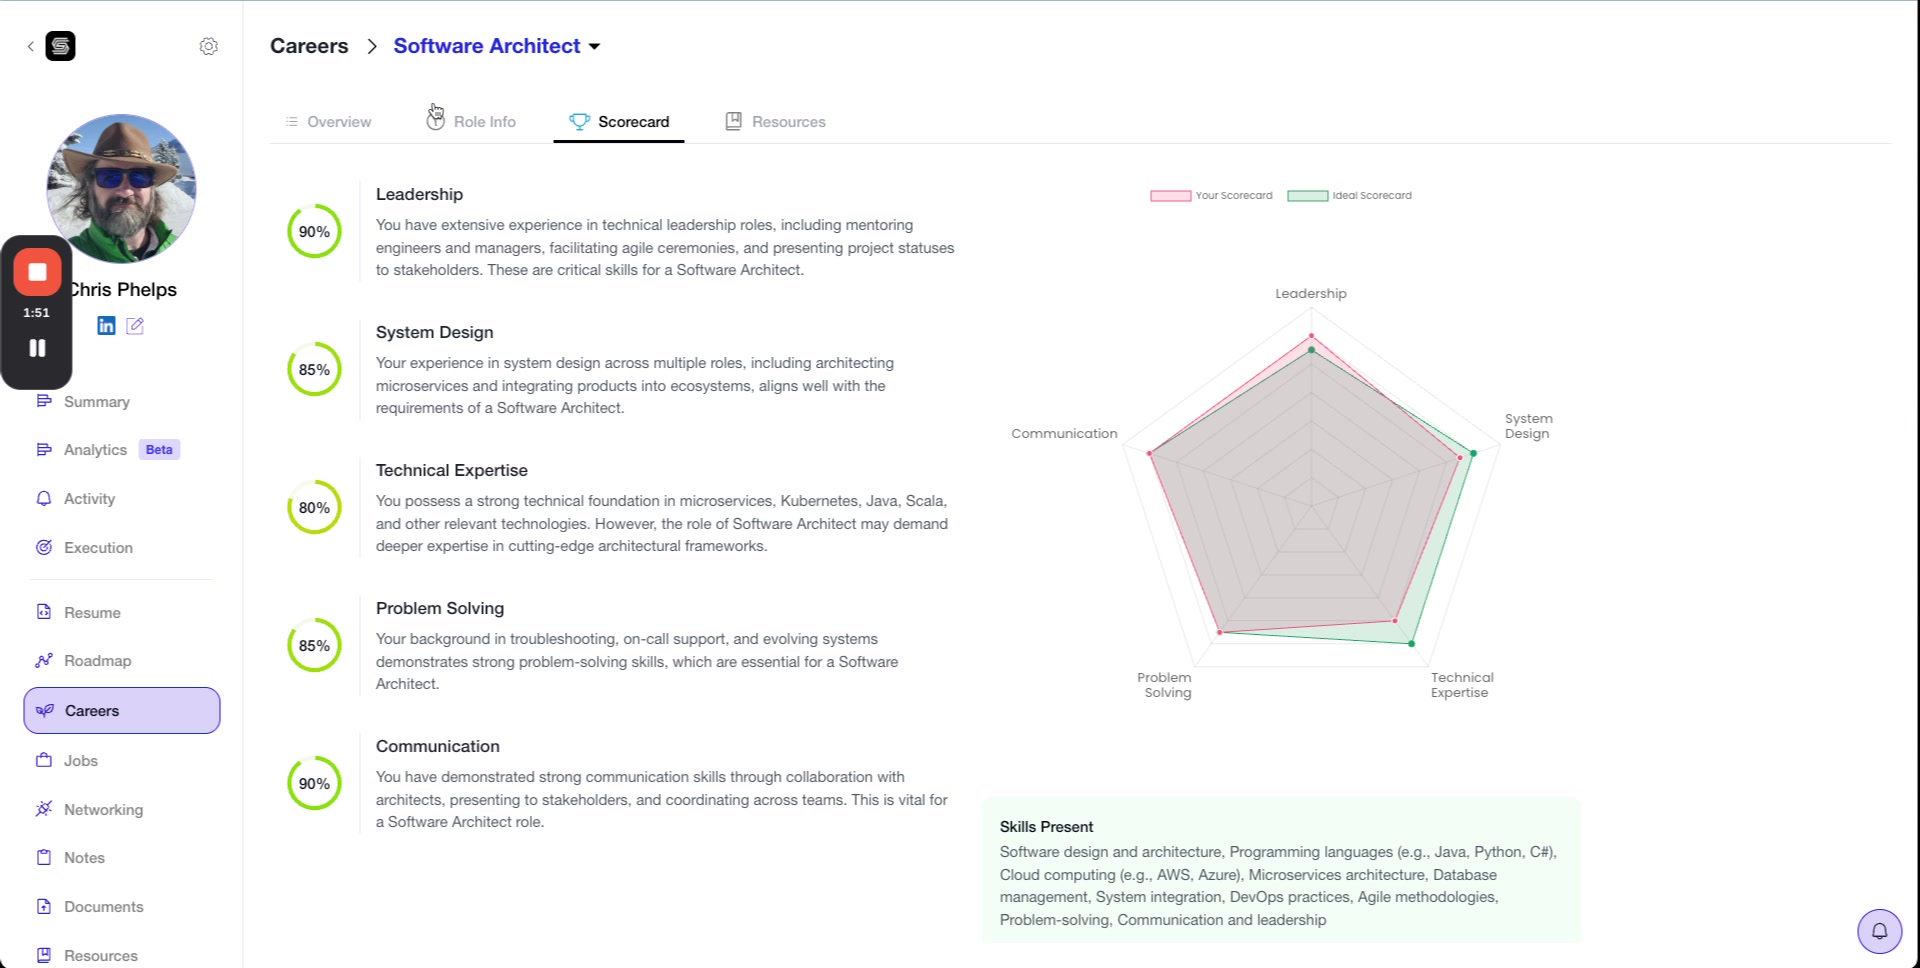Image resolution: width=1920 pixels, height=968 pixels.
Task: Click the 90% Leadership progress ring
Action: (314, 231)
